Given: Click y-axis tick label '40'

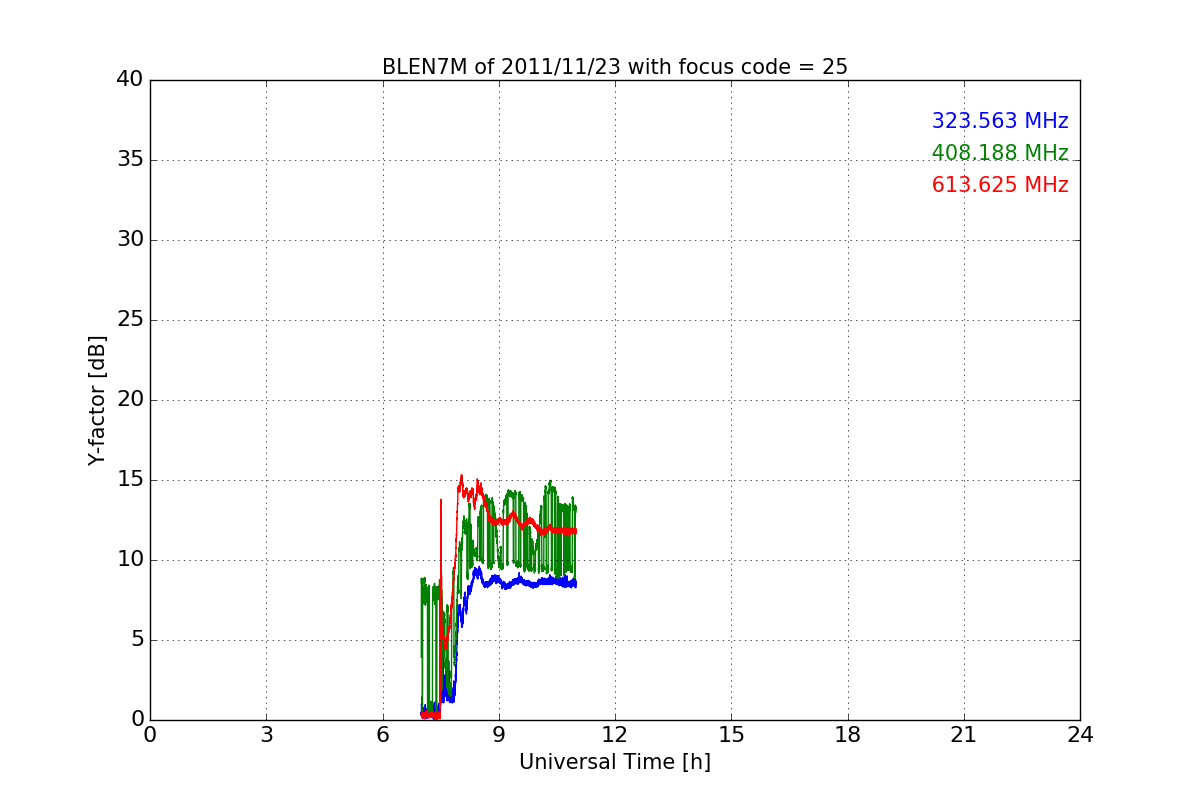Looking at the screenshot, I should (130, 80).
